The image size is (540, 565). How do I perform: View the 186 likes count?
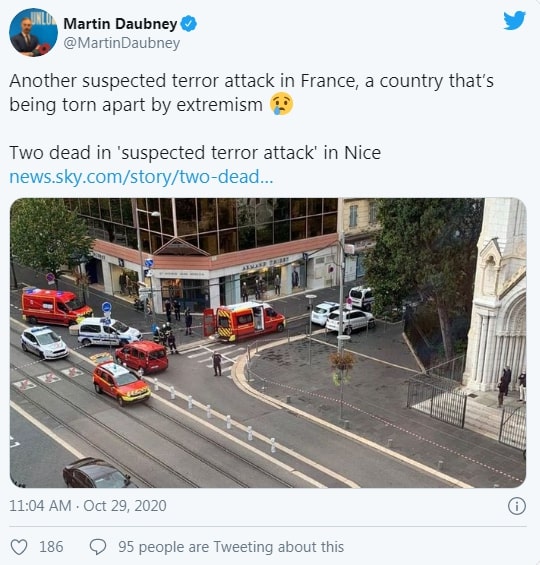click(x=51, y=547)
